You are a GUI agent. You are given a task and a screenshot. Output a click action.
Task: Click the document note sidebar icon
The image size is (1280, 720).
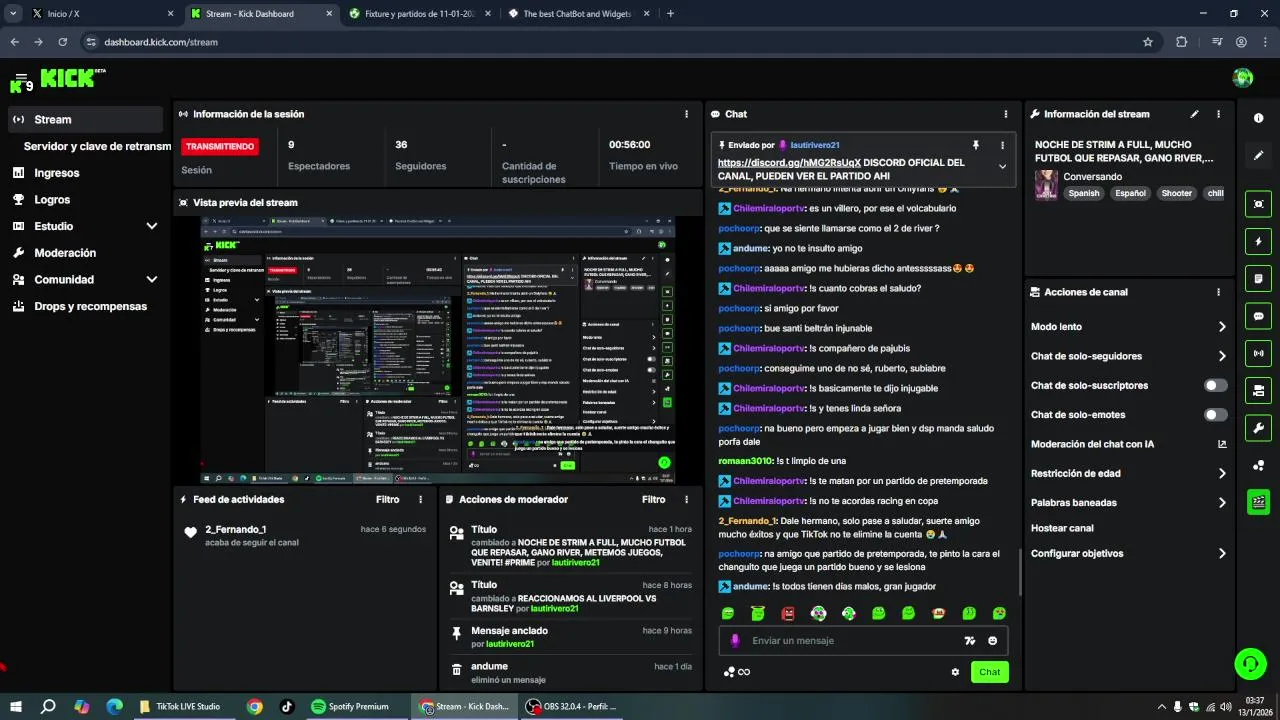click(1258, 278)
